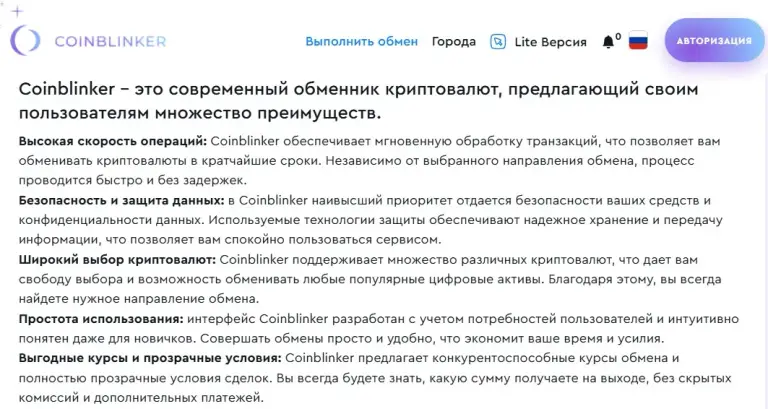Select the Russian flag language icon
This screenshot has width=768, height=409.
638,41
